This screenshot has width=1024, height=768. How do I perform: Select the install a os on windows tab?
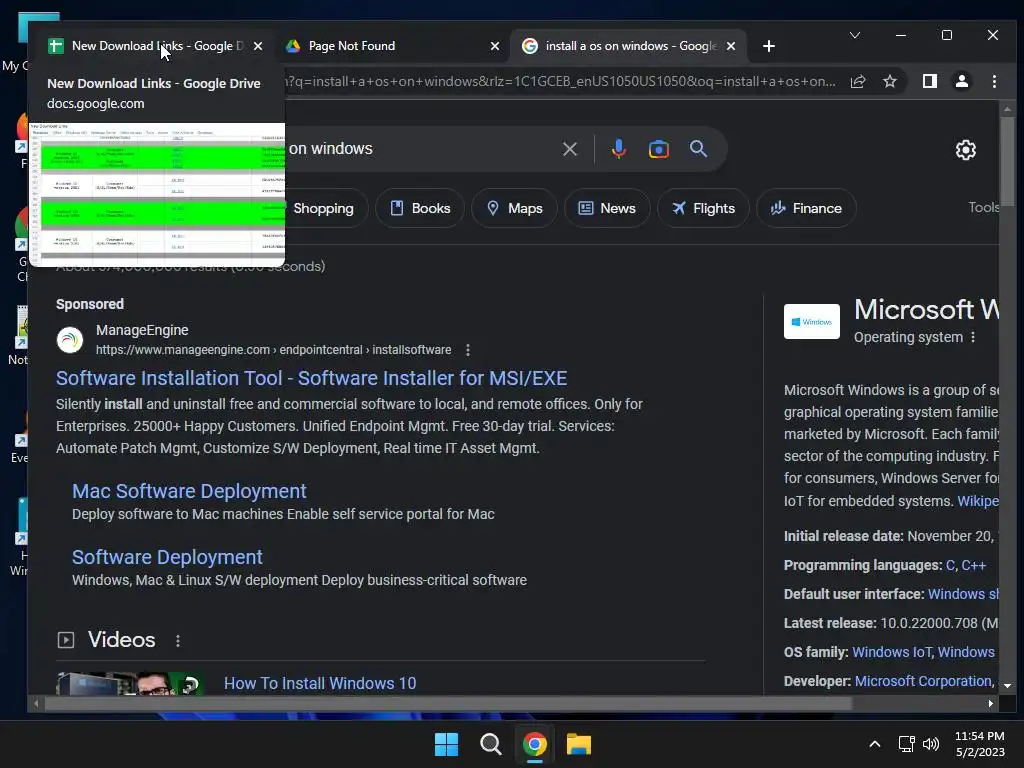(x=628, y=46)
